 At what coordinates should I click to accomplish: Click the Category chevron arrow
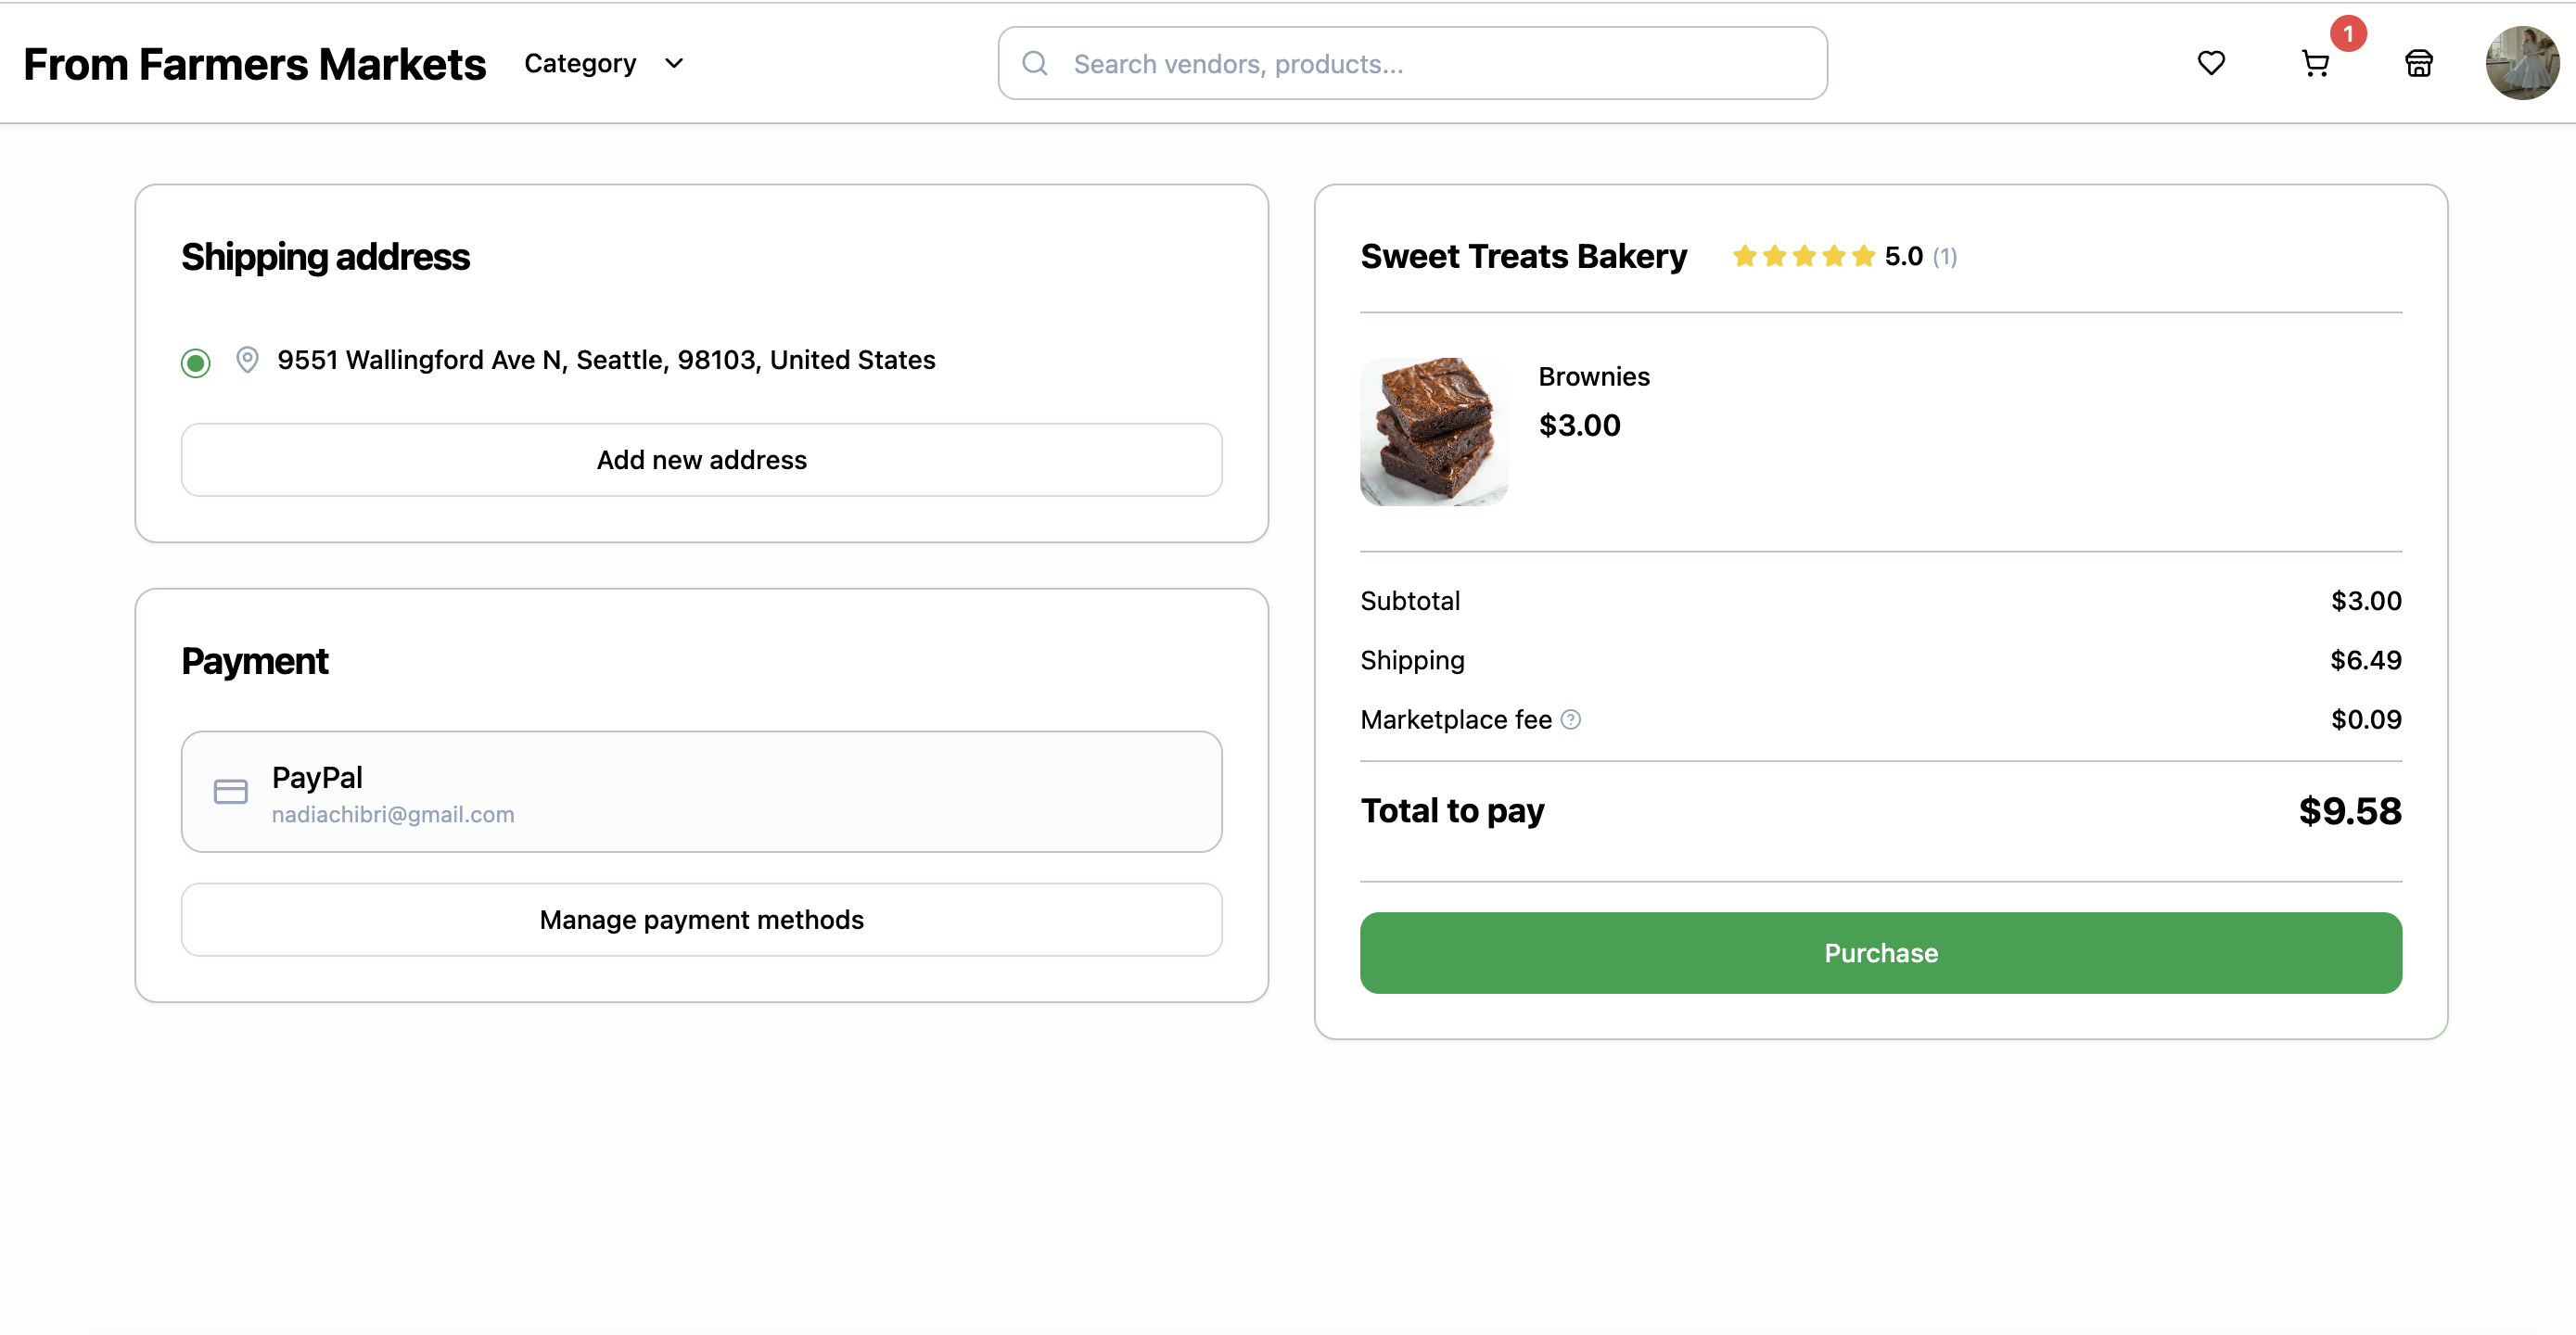pyautogui.click(x=674, y=63)
